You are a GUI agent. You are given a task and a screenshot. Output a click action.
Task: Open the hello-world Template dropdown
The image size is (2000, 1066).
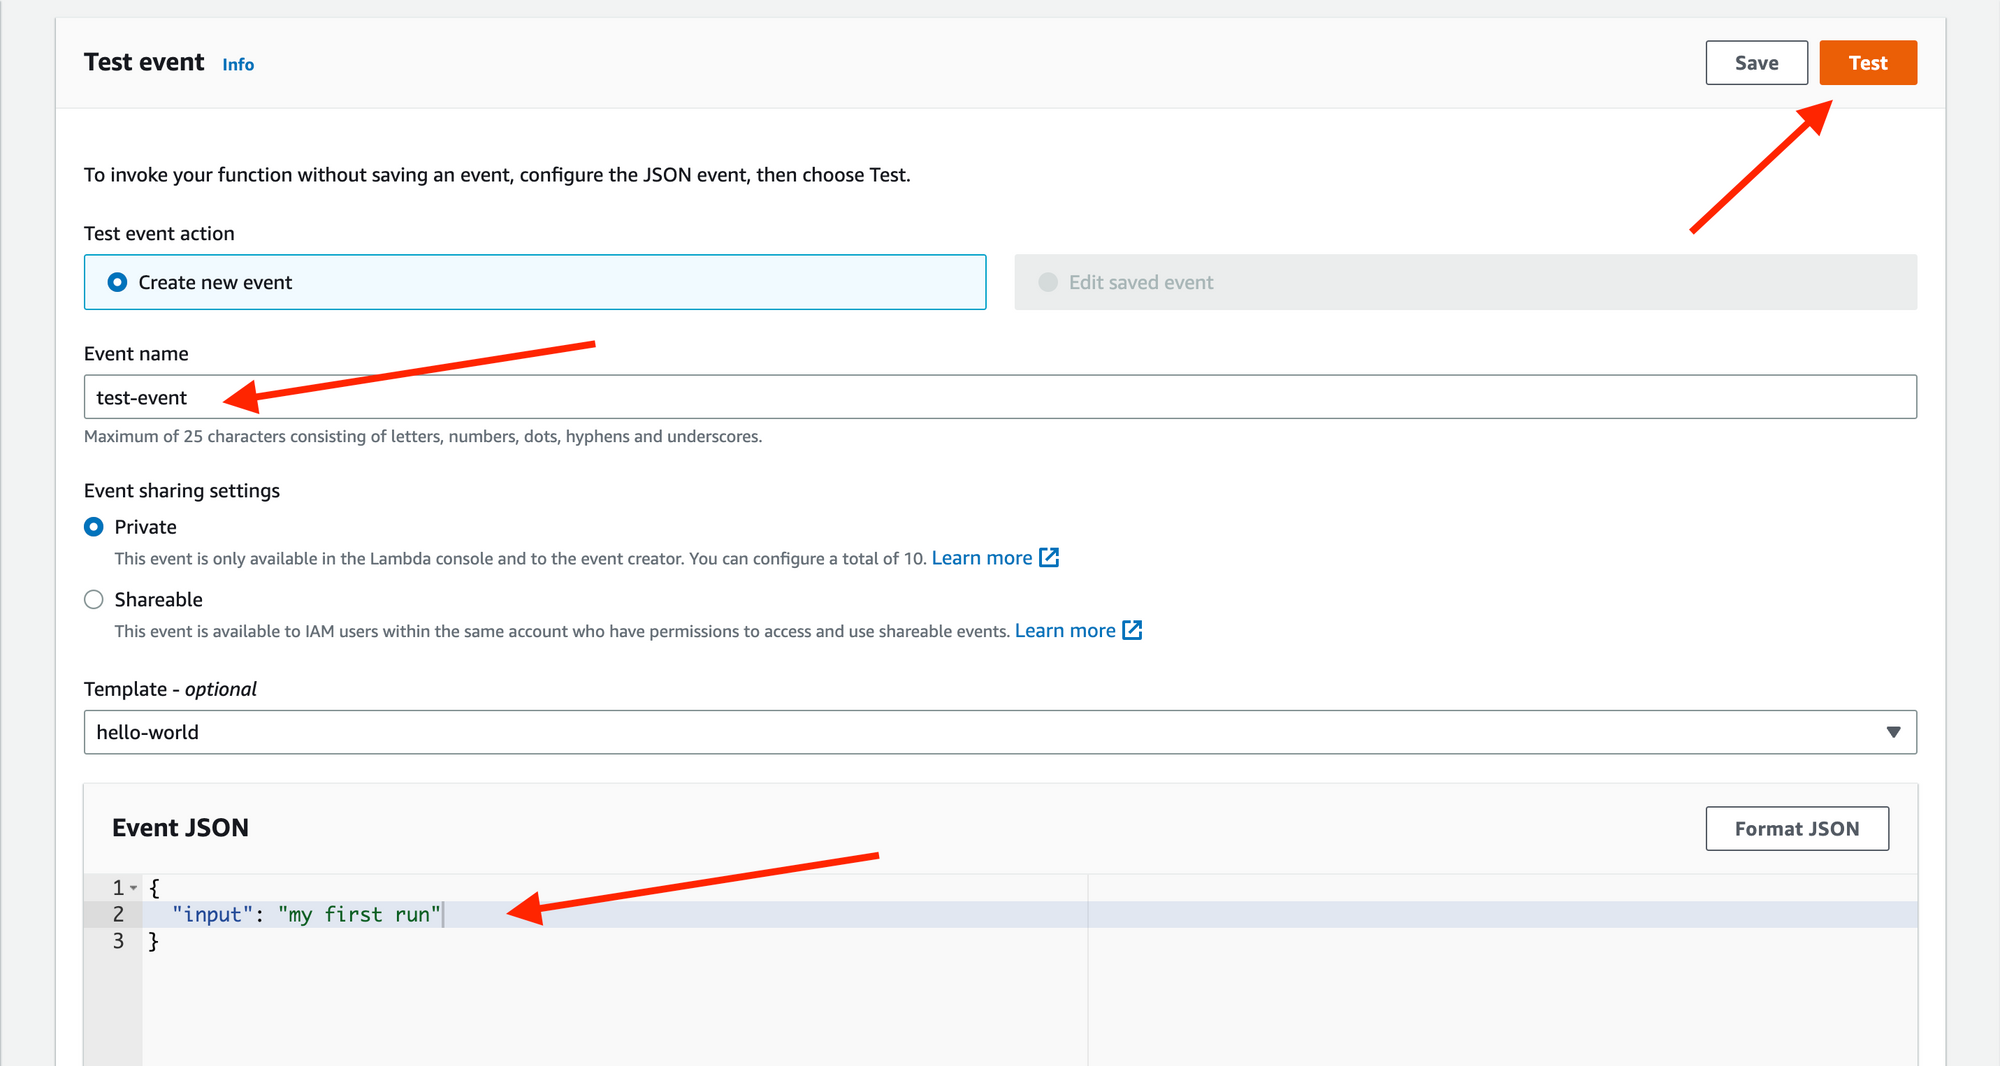pyautogui.click(x=1000, y=732)
